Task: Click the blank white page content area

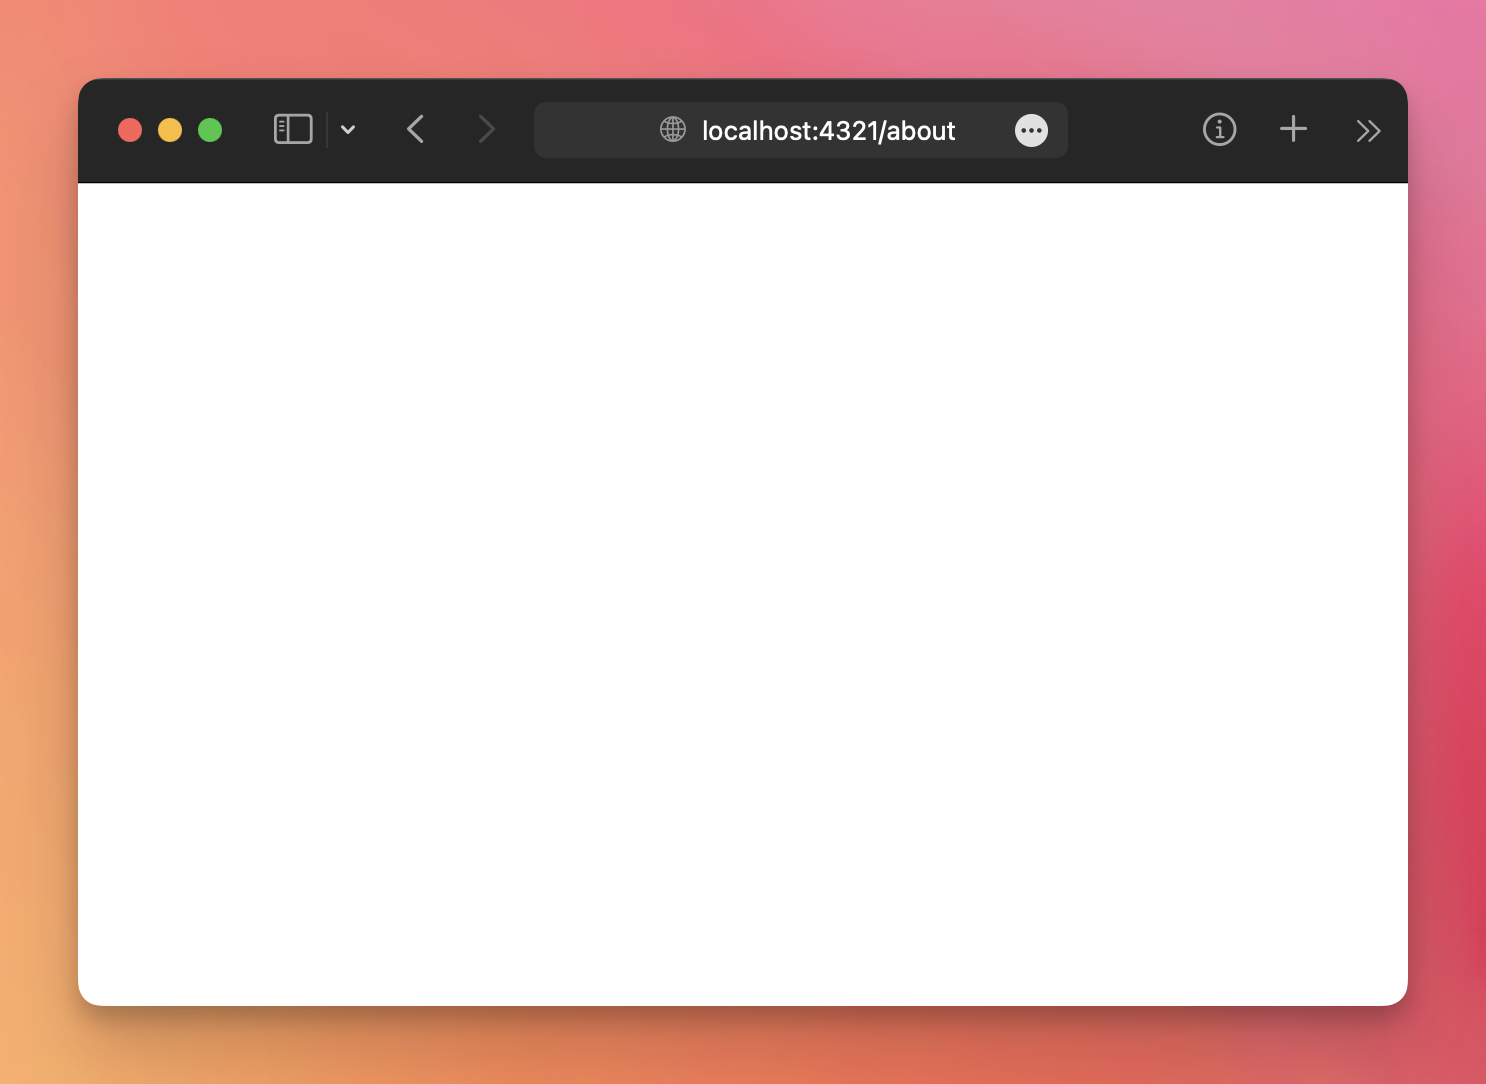Action: coord(742,594)
